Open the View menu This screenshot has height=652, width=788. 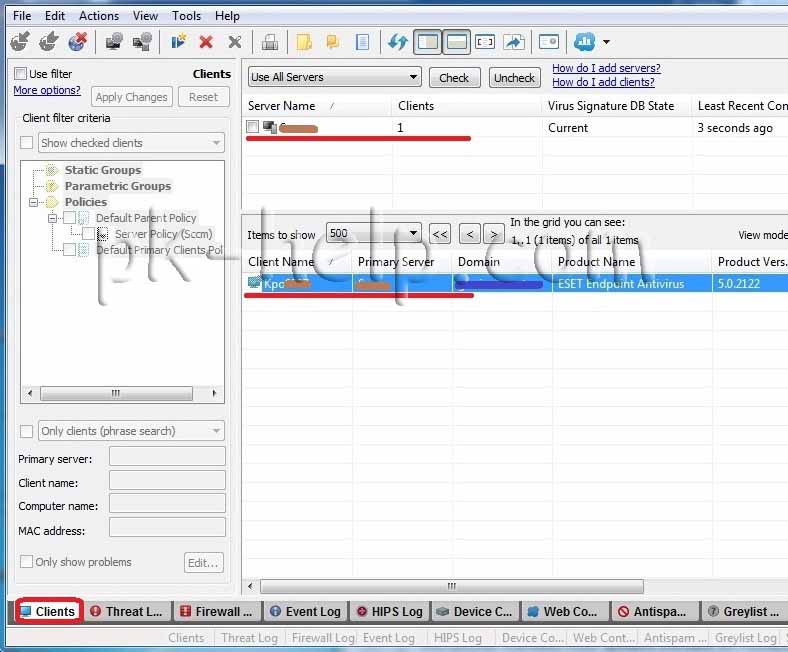click(145, 16)
